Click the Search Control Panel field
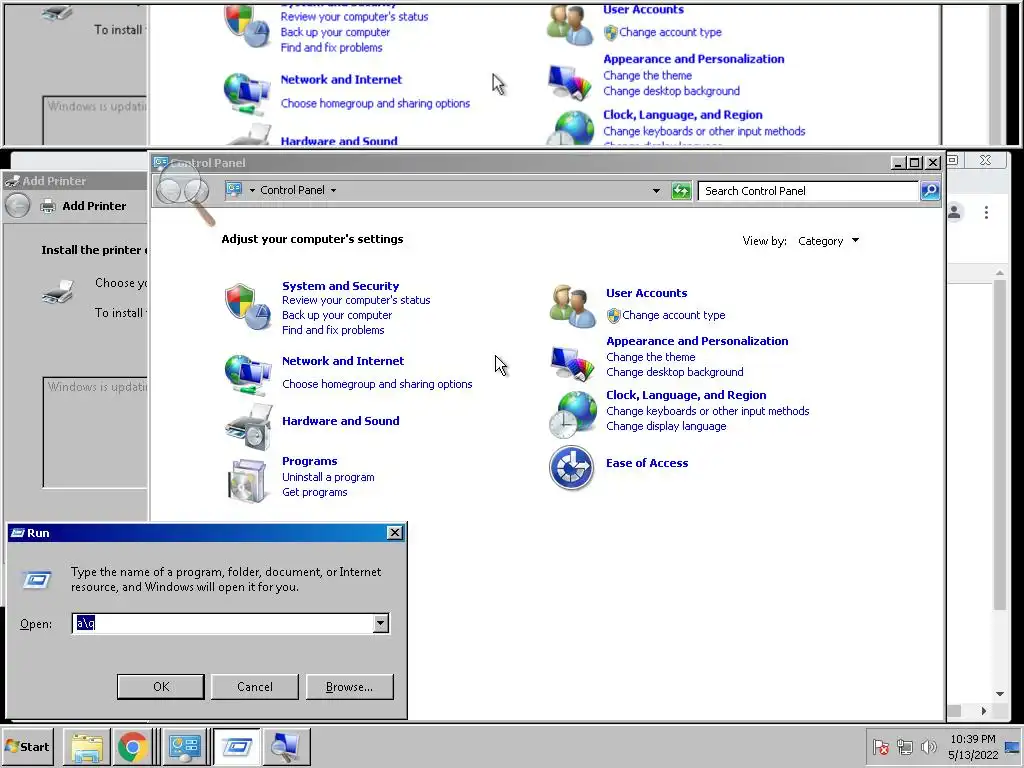This screenshot has width=1024, height=768. point(808,191)
